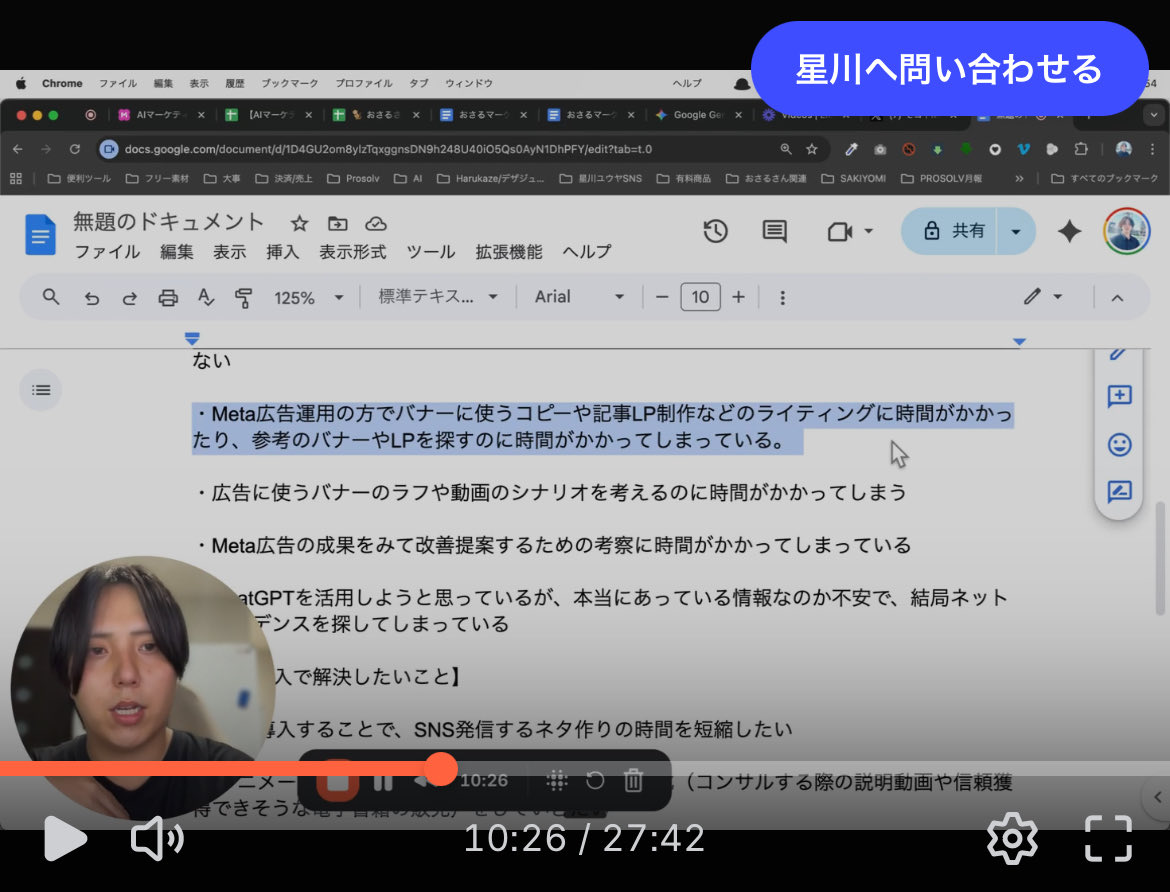Viewport: 1170px width, 892px height.
Task: Click the trash icon in the recording bar
Action: tap(633, 780)
